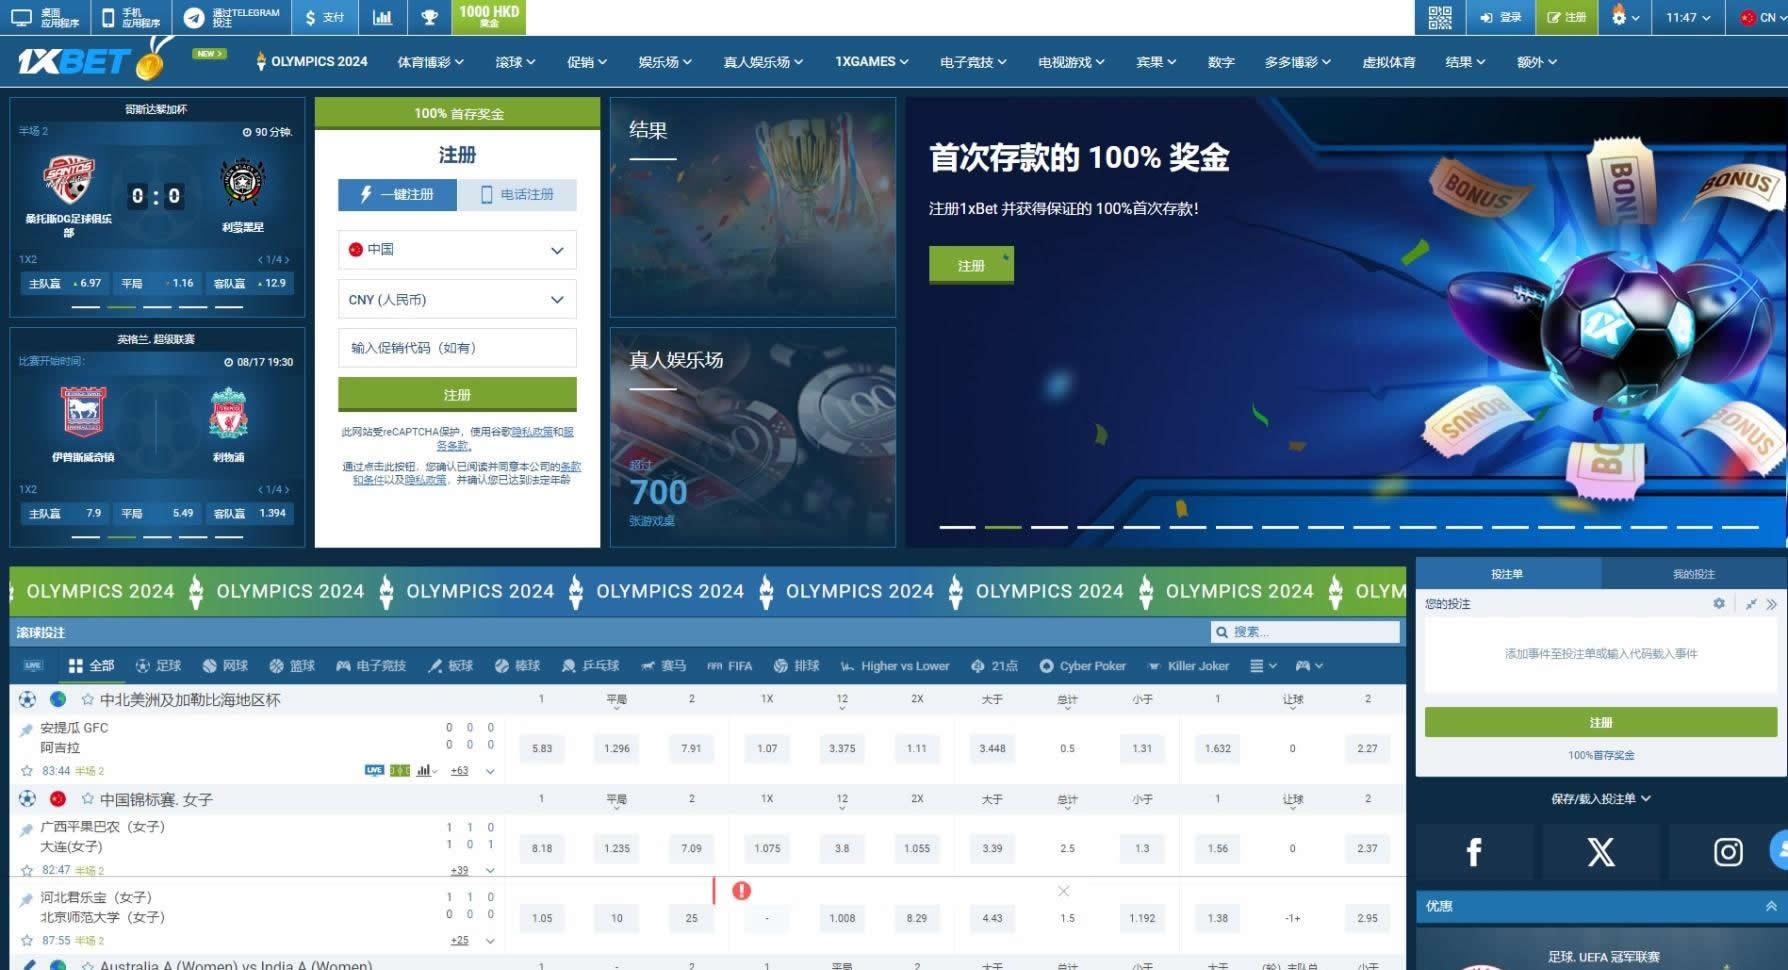Open the 中国 country dropdown

pyautogui.click(x=457, y=250)
